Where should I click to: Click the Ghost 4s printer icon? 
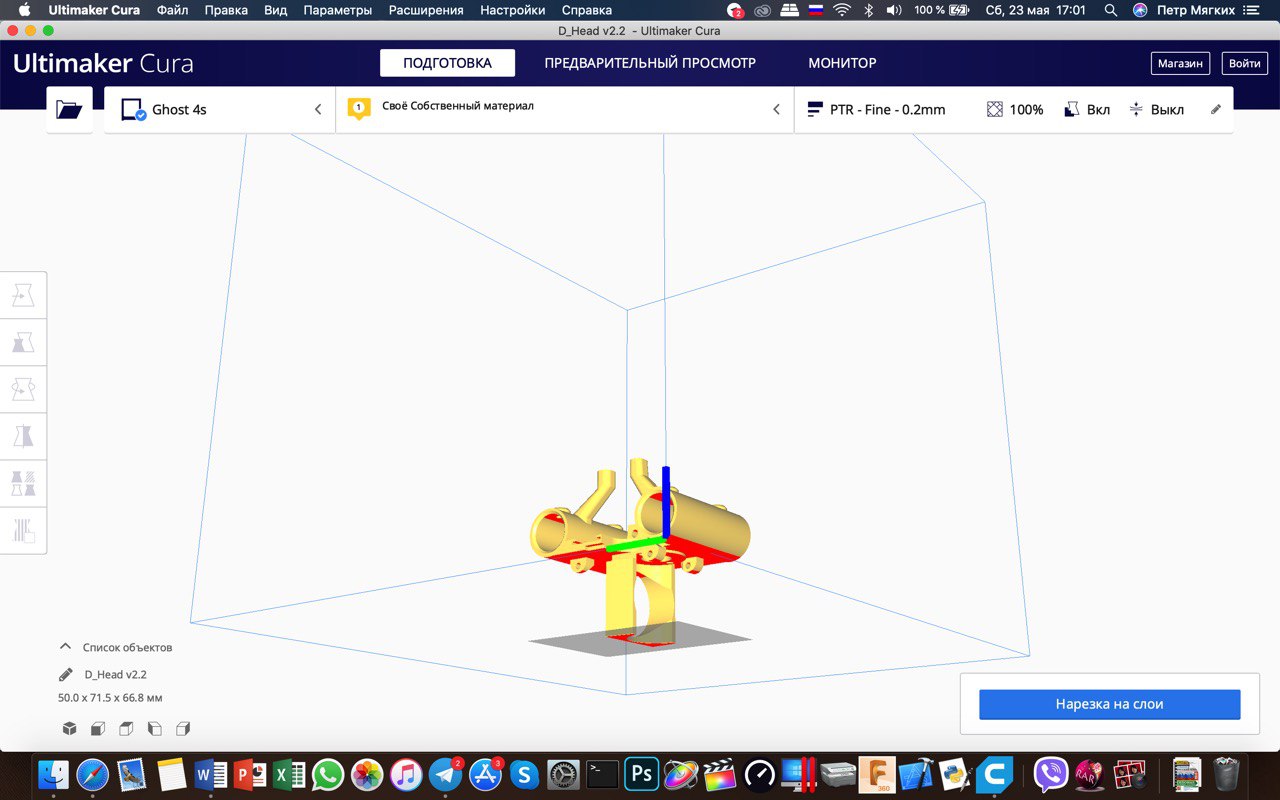coord(133,109)
